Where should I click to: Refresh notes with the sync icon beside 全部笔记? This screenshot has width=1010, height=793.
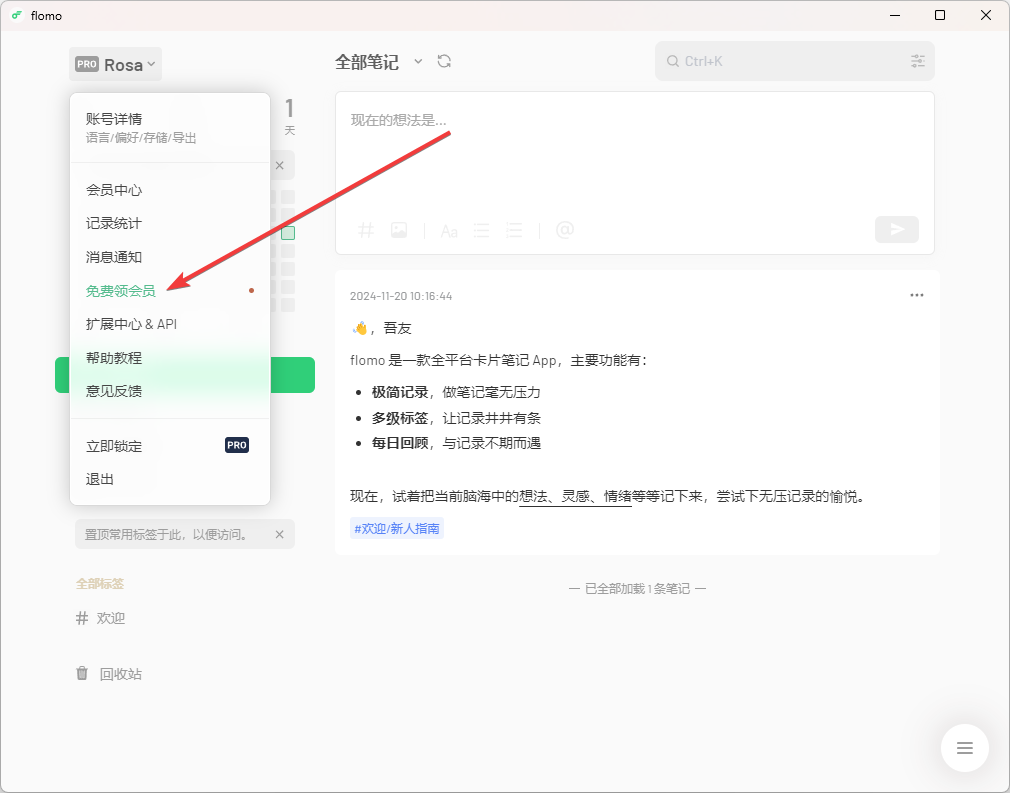point(444,61)
